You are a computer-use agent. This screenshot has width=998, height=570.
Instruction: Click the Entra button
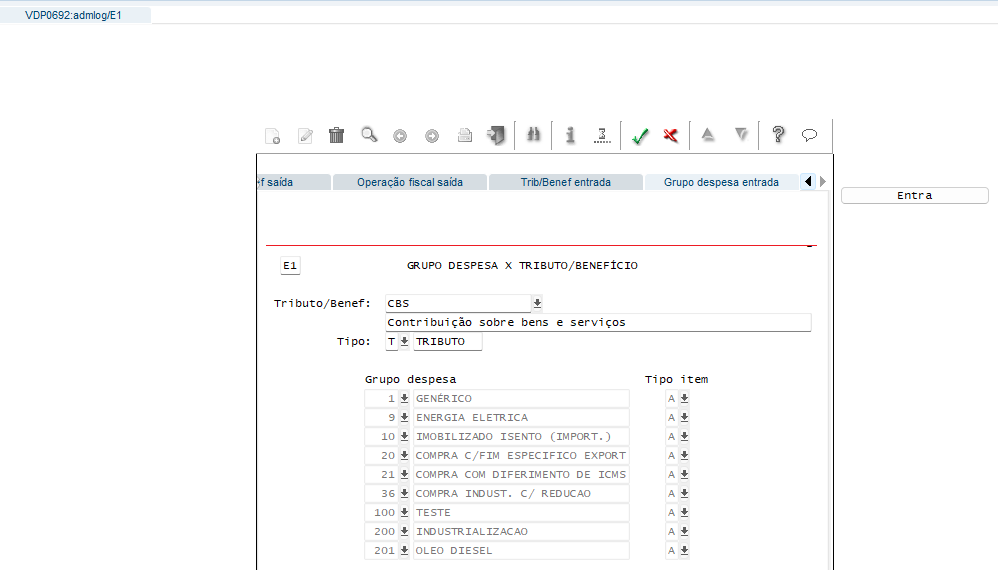(915, 195)
